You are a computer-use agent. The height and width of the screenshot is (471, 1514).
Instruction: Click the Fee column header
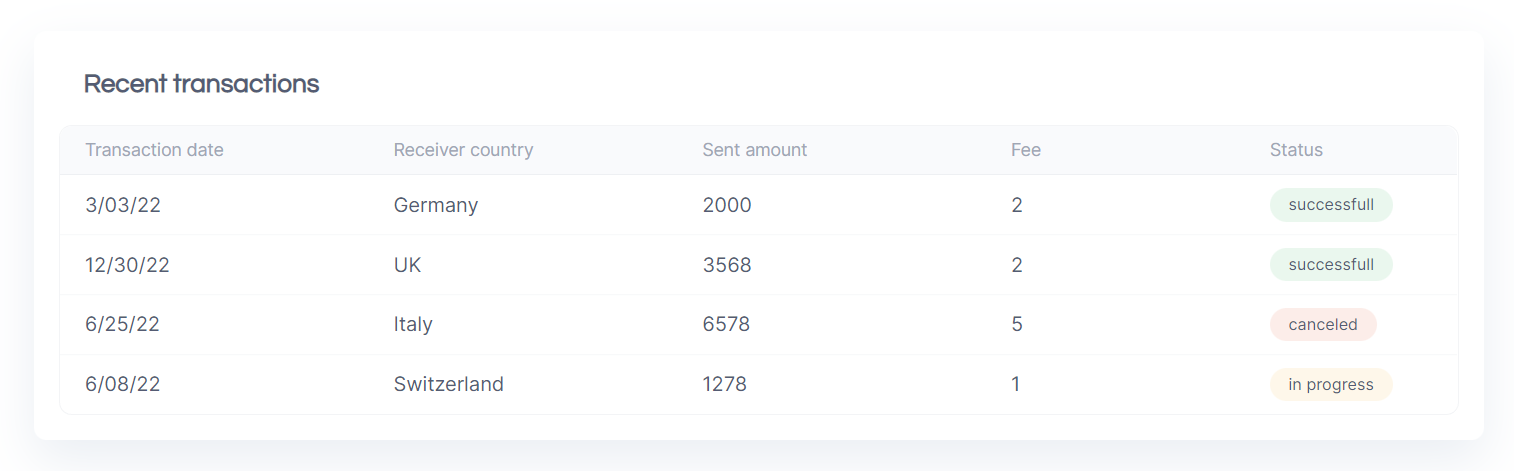(x=1026, y=150)
